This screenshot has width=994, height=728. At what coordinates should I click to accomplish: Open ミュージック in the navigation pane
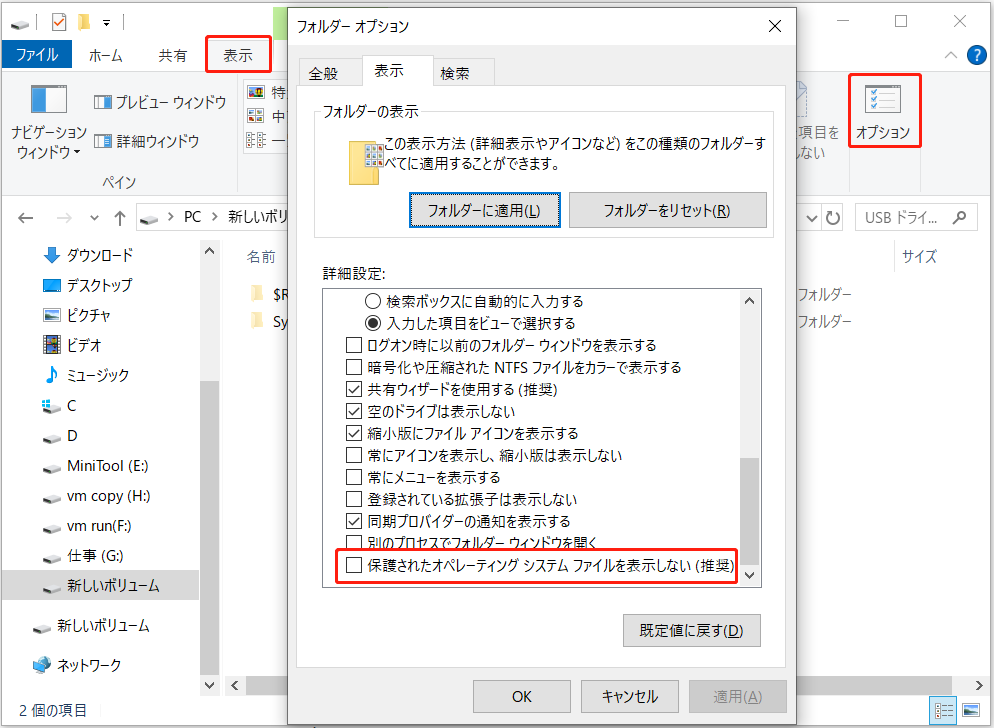tap(86, 375)
